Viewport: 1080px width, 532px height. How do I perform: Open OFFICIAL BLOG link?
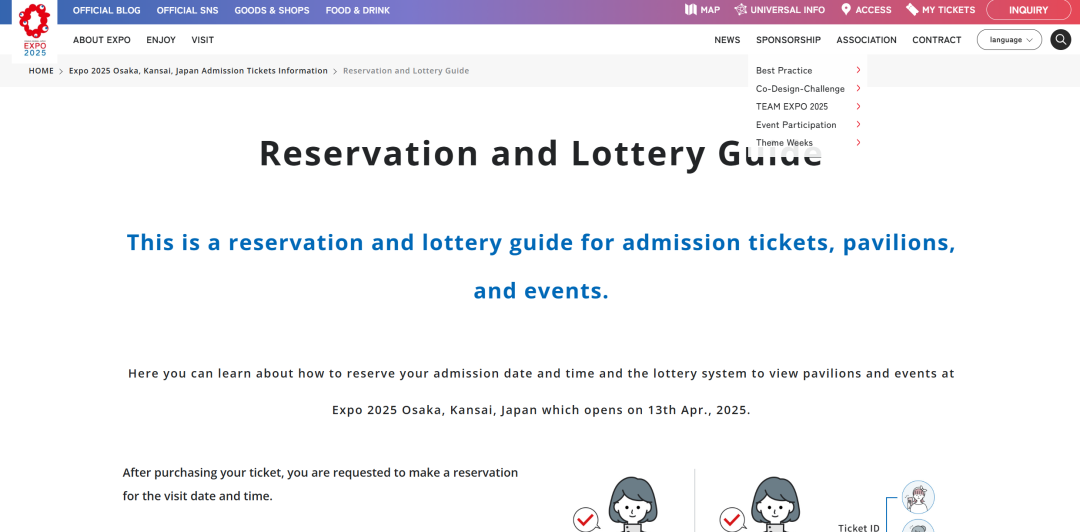coord(107,10)
